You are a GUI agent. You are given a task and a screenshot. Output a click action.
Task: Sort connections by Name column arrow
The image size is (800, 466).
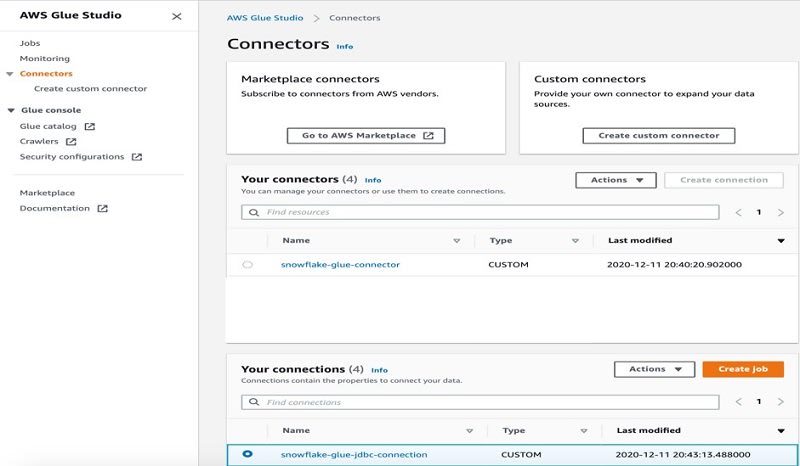pyautogui.click(x=469, y=431)
